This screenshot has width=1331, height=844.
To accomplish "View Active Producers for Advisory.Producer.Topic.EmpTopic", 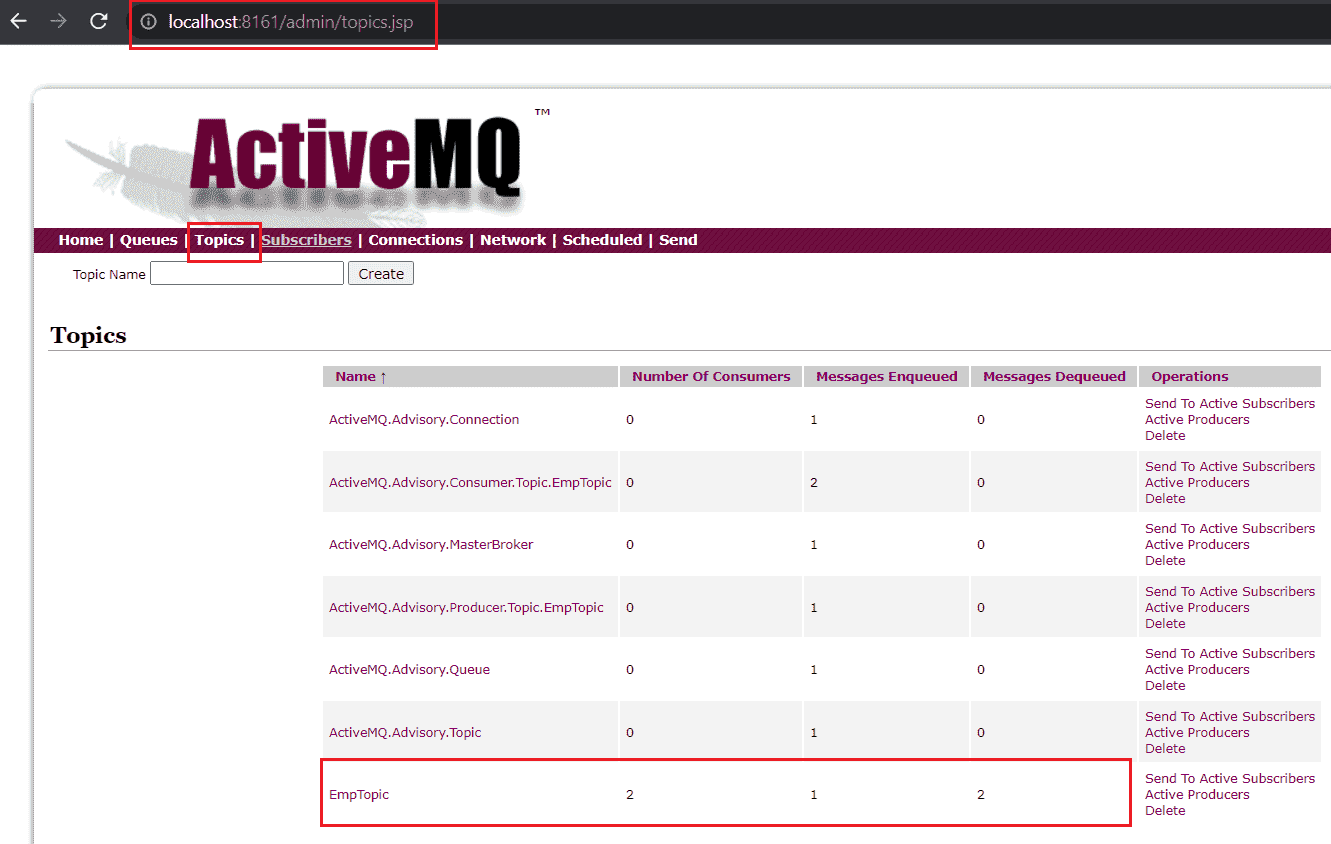I will tap(1197, 608).
